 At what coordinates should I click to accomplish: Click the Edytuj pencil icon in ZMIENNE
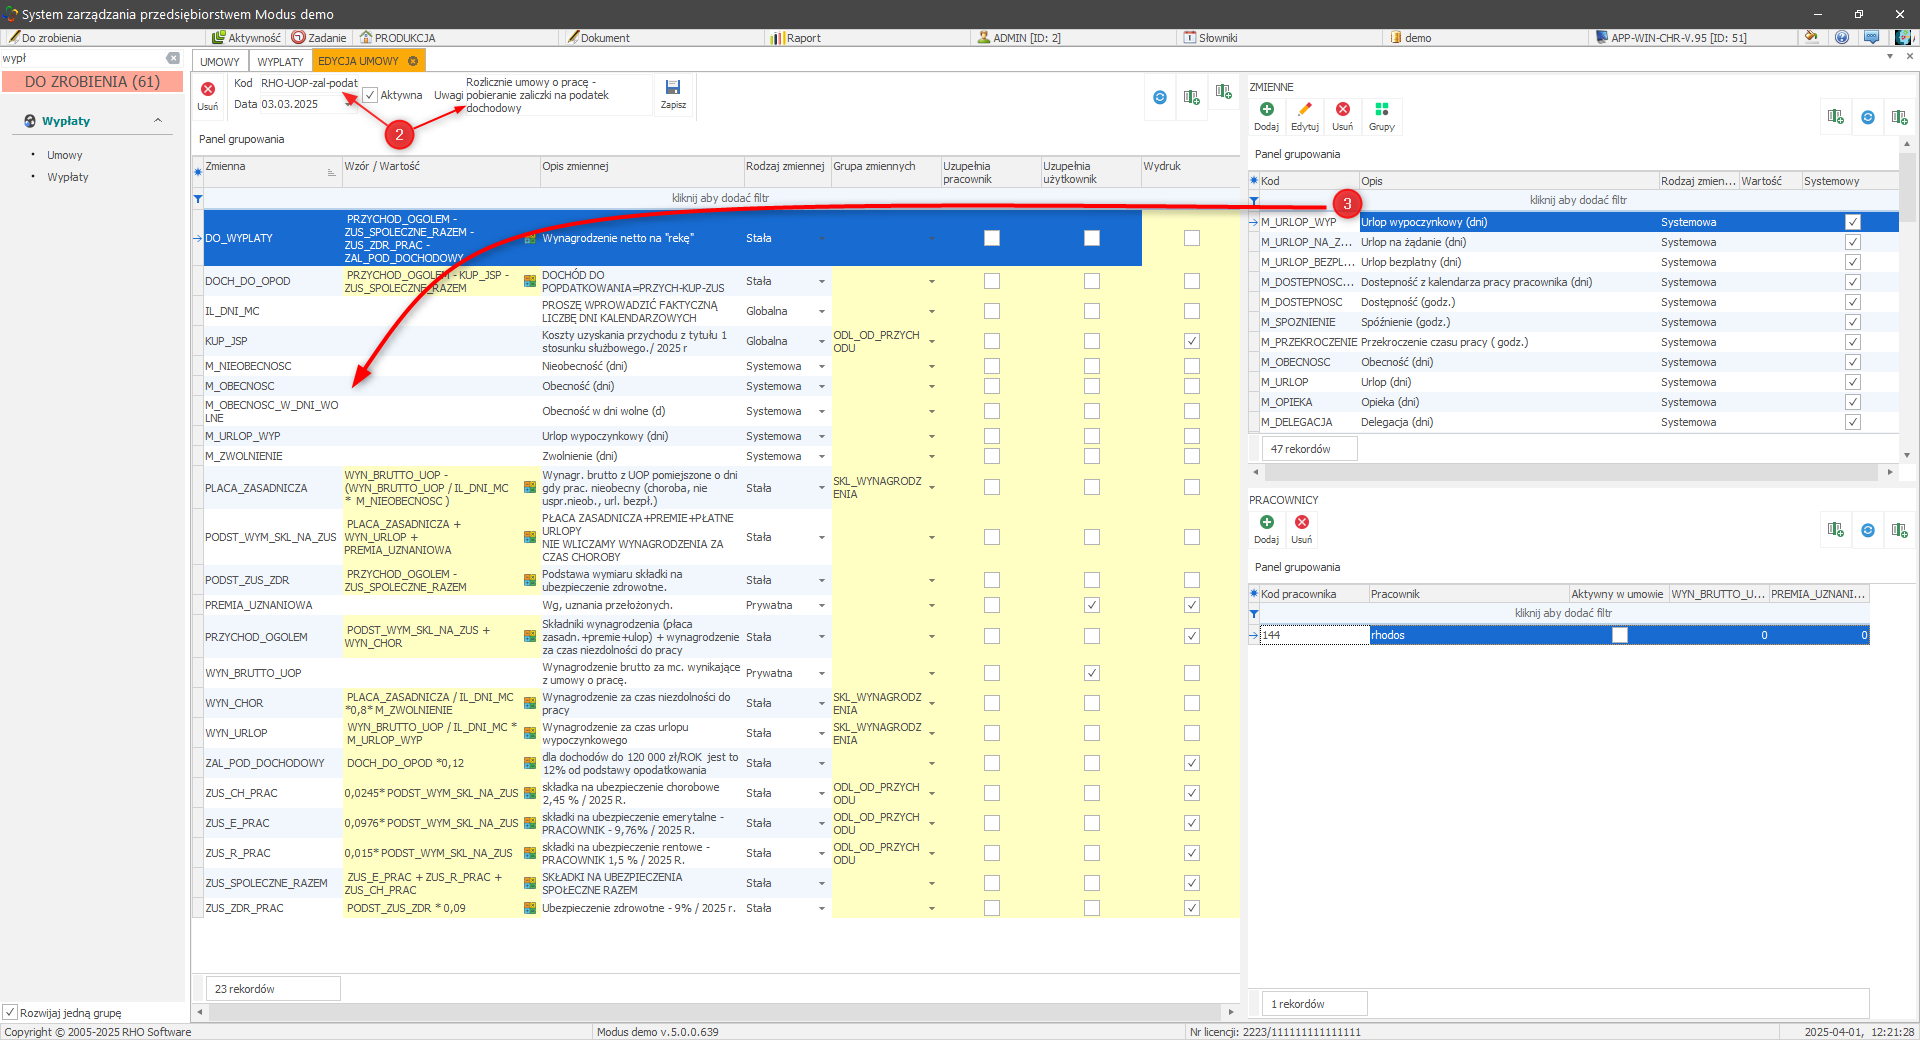point(1304,110)
